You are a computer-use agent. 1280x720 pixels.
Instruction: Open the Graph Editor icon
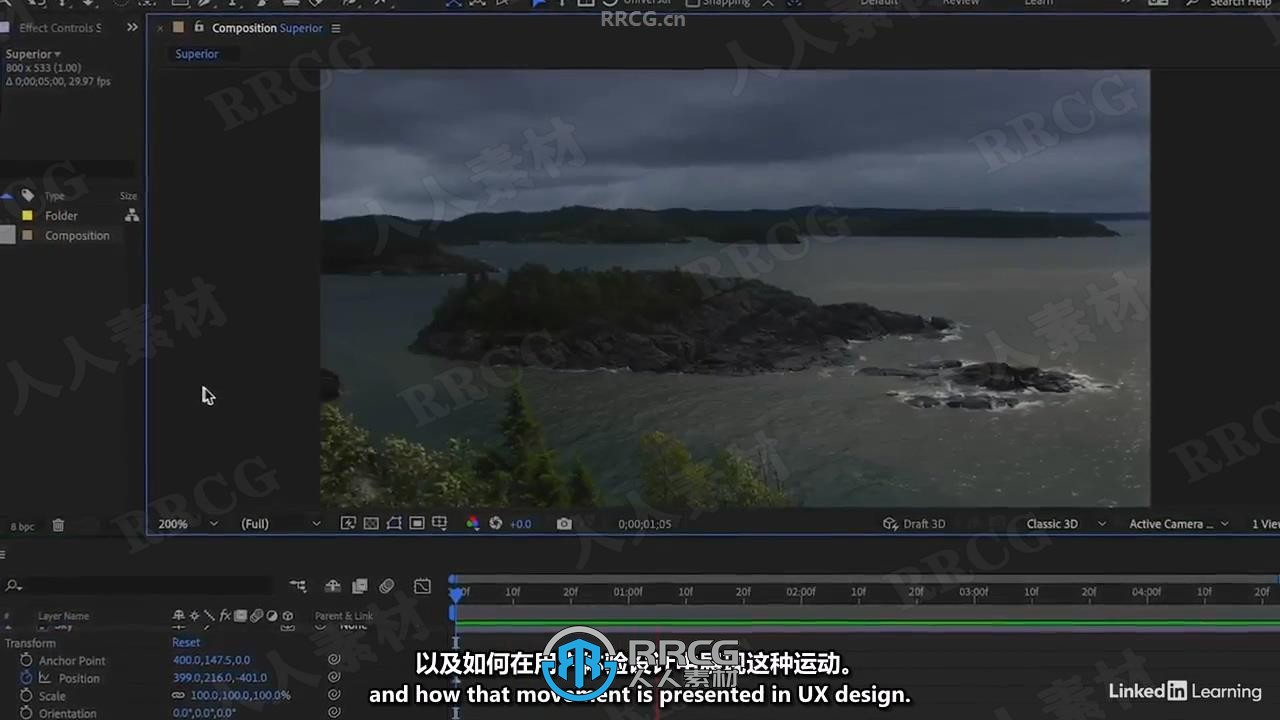(x=422, y=586)
